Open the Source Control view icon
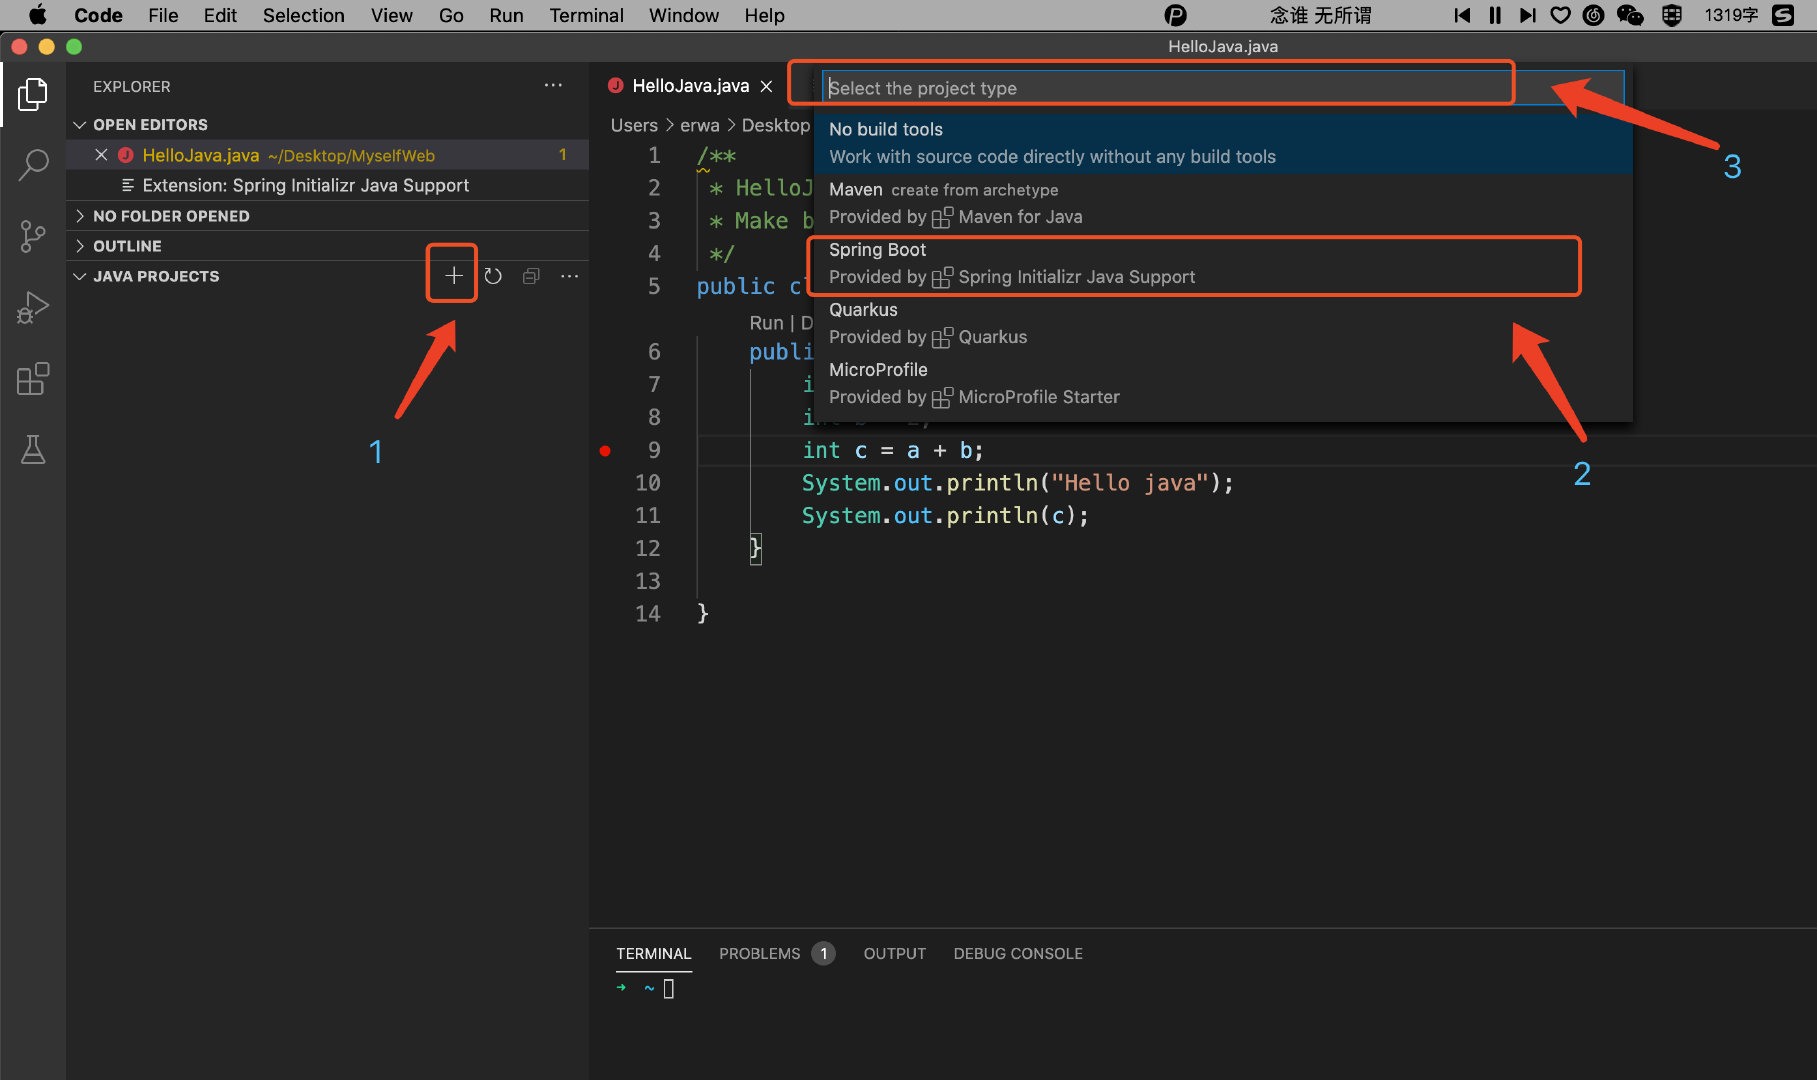Screen dimensions: 1817x1080 pos(33,237)
